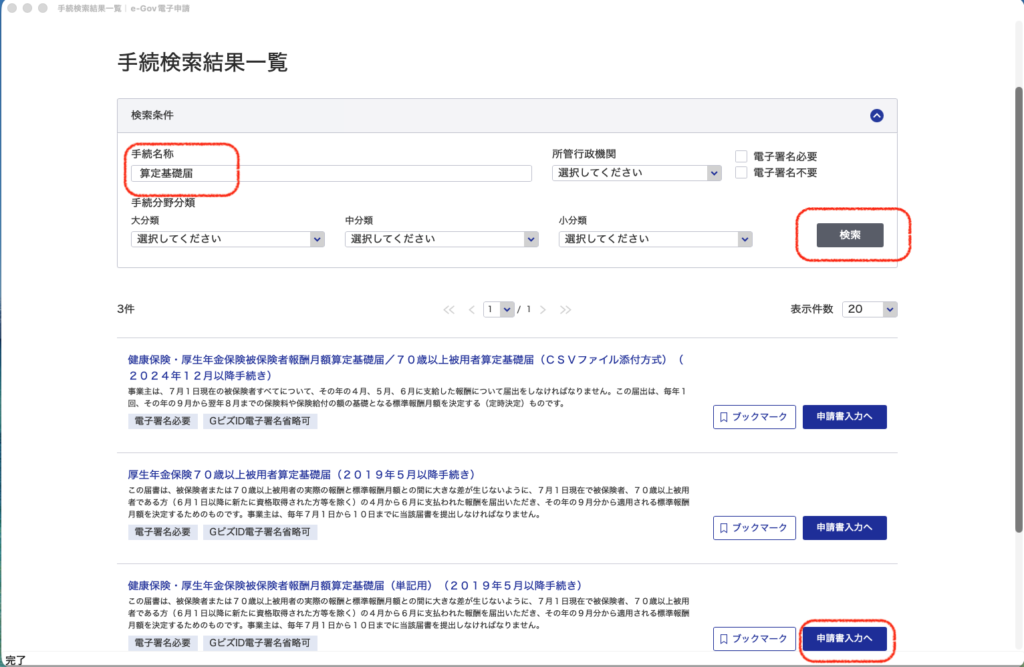
Task: Click GビズID電子署名省略可 tag under 単記用
Action: click(x=260, y=643)
